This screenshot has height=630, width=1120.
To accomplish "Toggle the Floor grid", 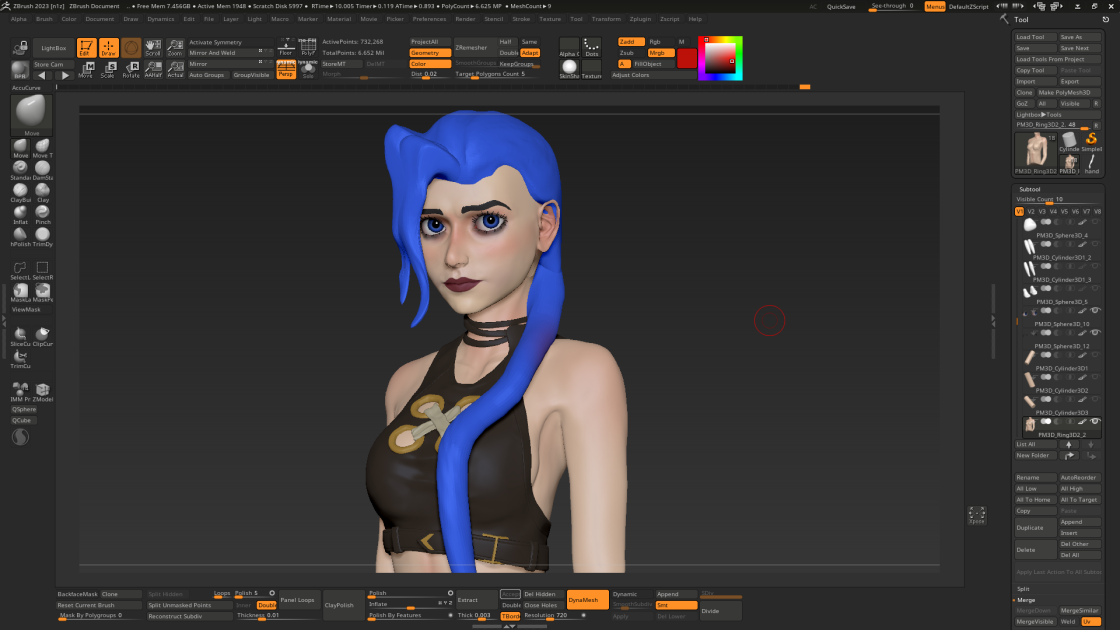I will click(x=286, y=47).
